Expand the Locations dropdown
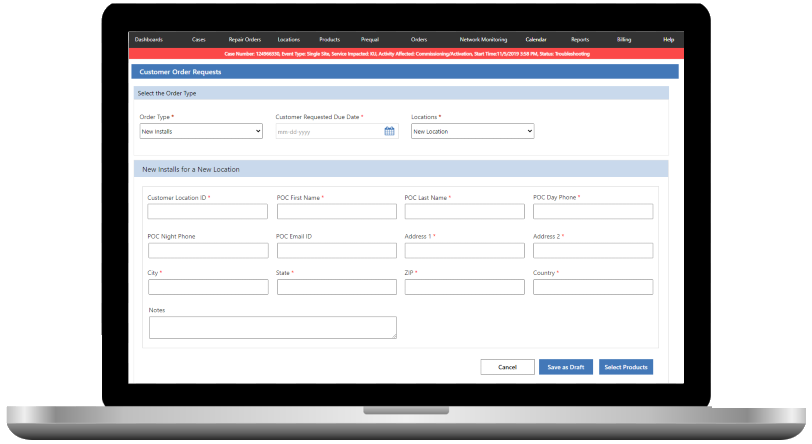This screenshot has height=444, width=812. click(472, 131)
